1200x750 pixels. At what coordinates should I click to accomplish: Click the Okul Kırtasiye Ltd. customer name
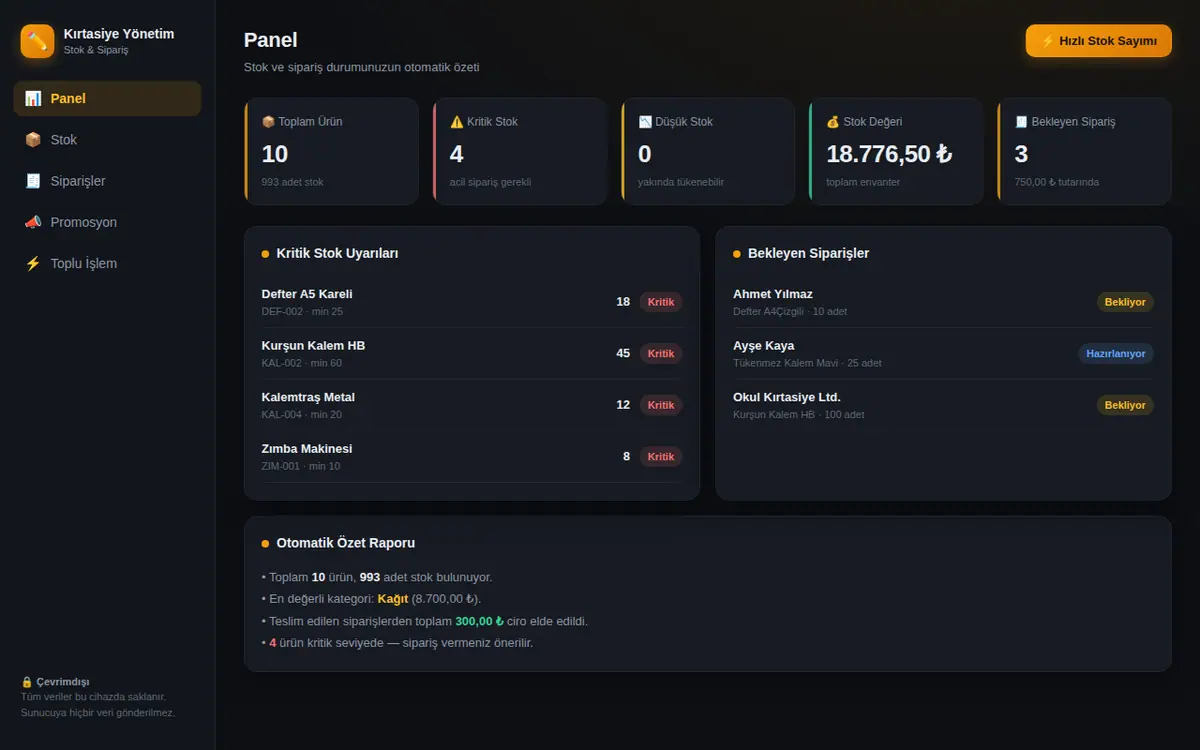click(787, 397)
